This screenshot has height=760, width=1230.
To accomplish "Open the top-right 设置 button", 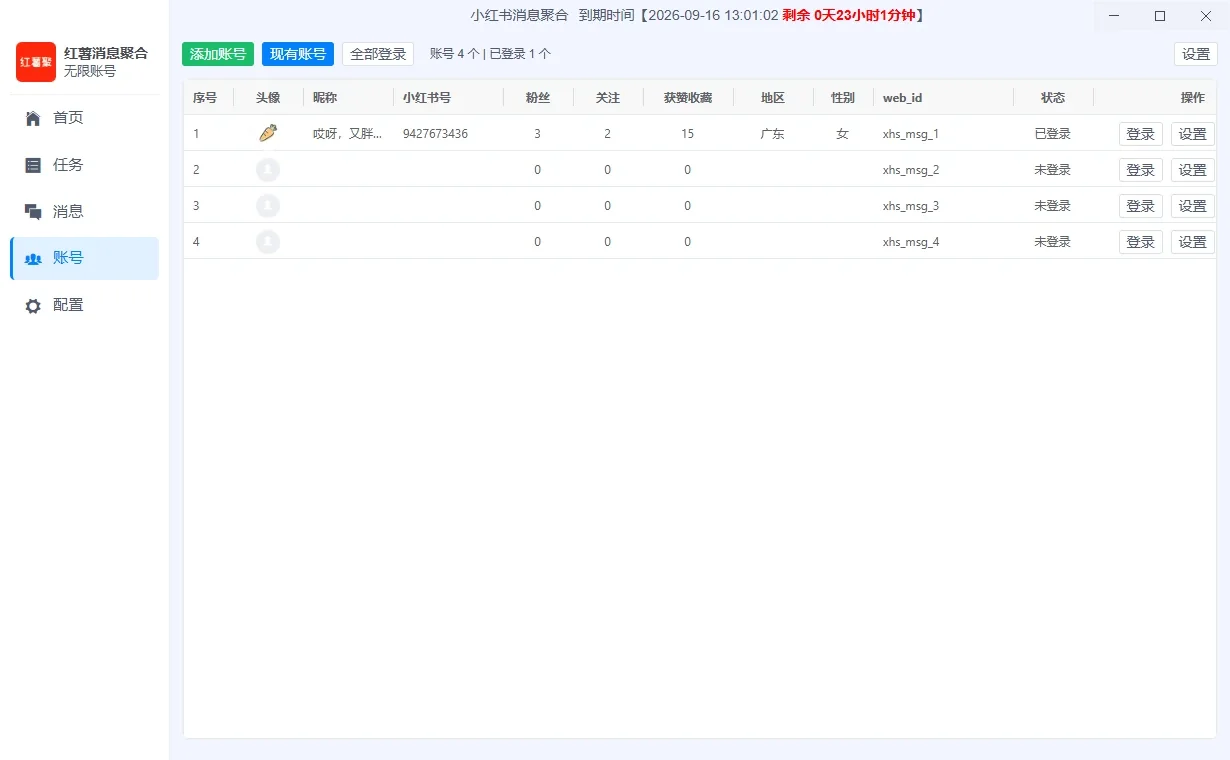I will [x=1196, y=54].
